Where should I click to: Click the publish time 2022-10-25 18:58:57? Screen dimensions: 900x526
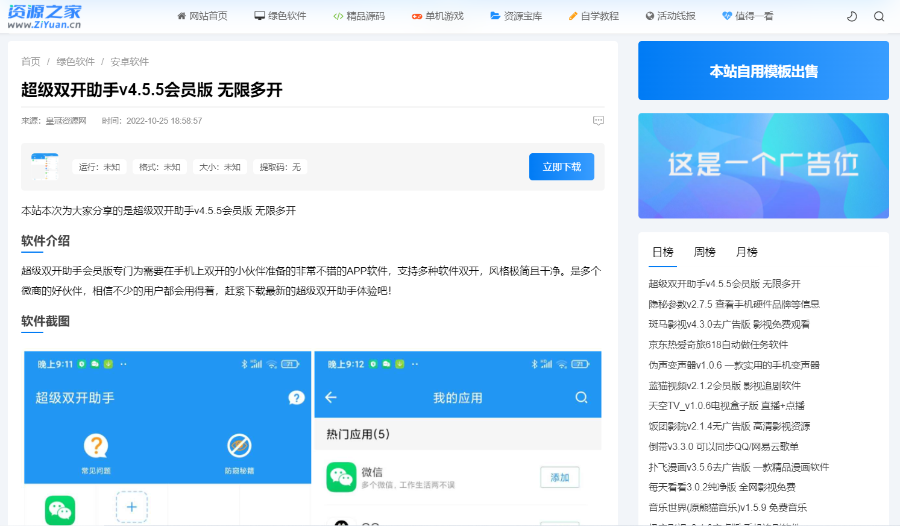click(x=164, y=121)
